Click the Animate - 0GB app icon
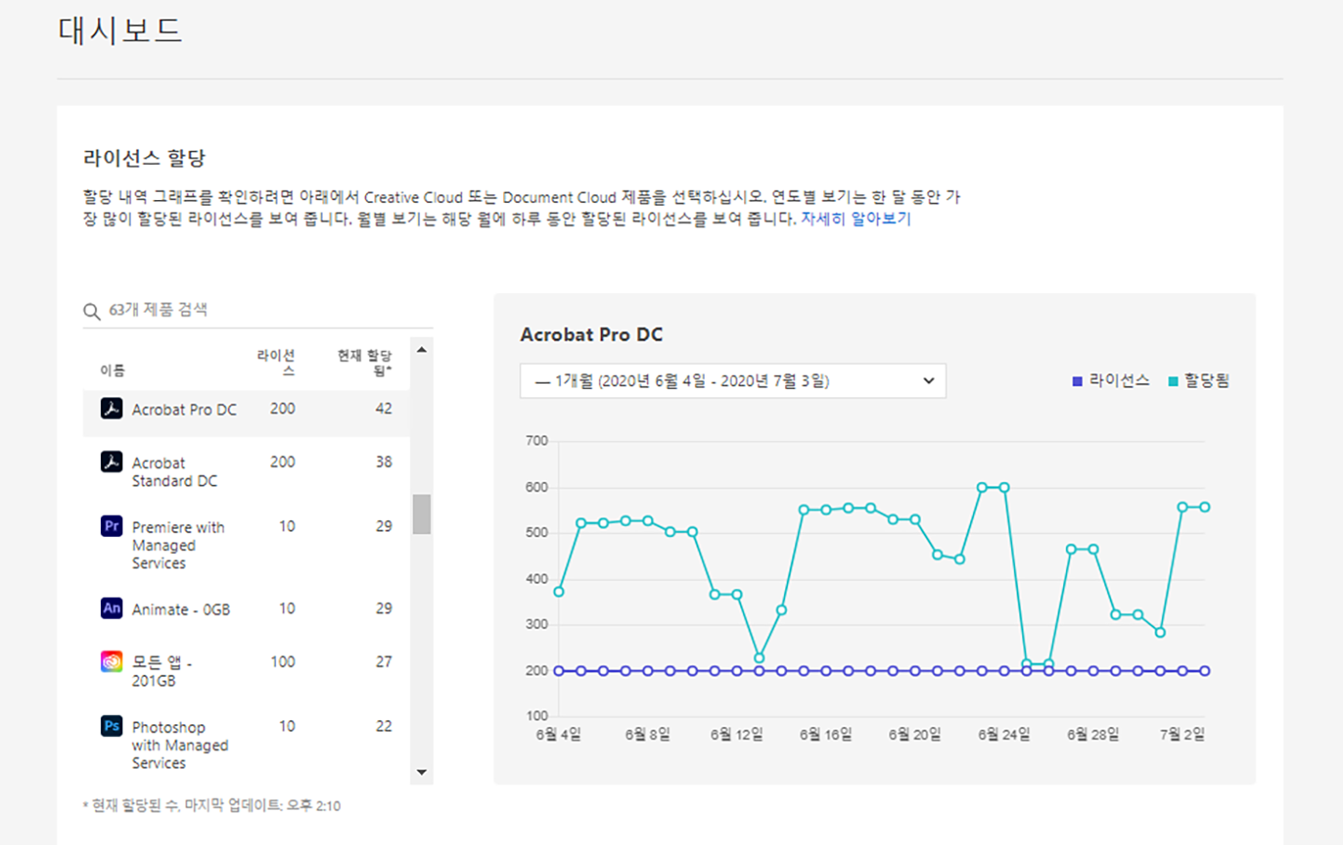The image size is (1343, 845). 111,608
